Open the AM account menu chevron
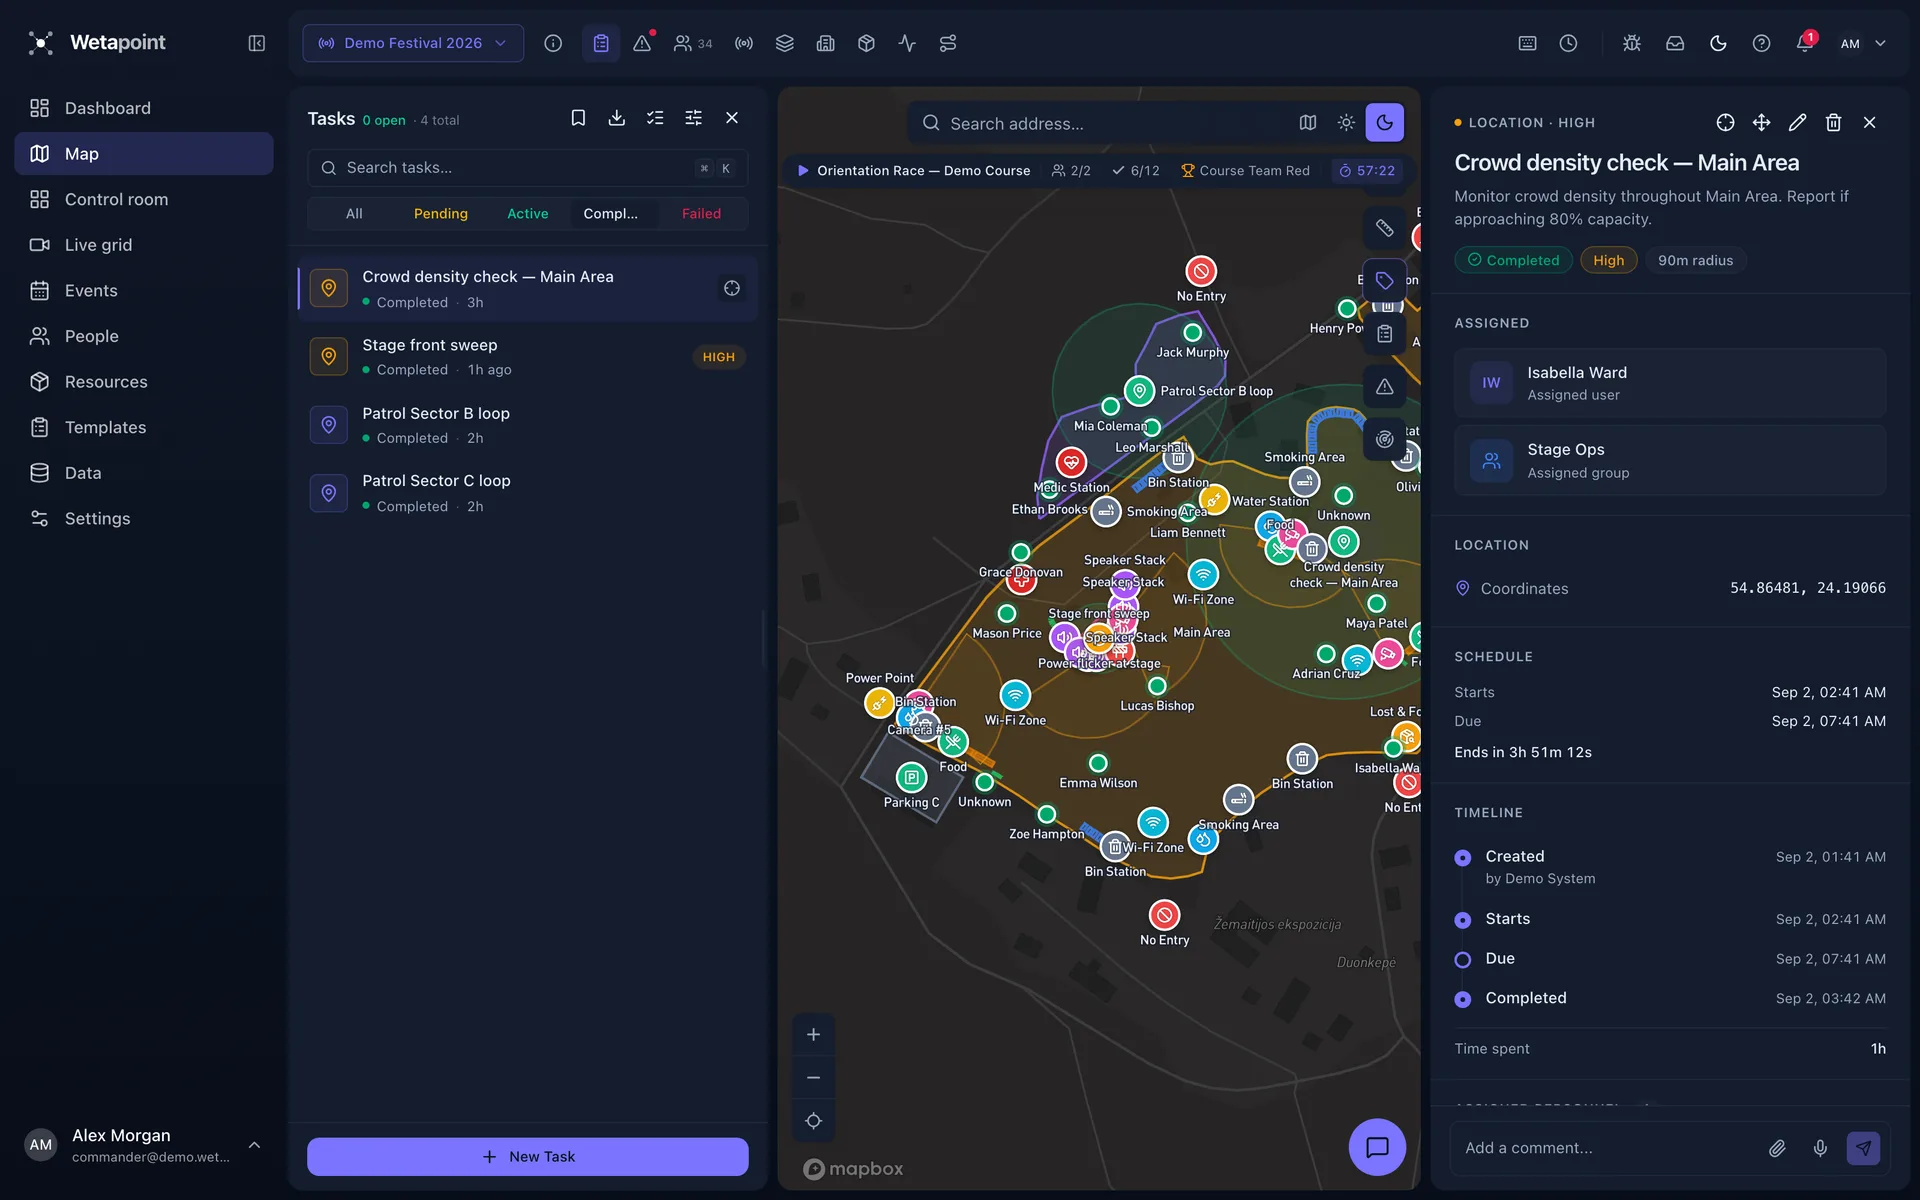 coord(1880,43)
